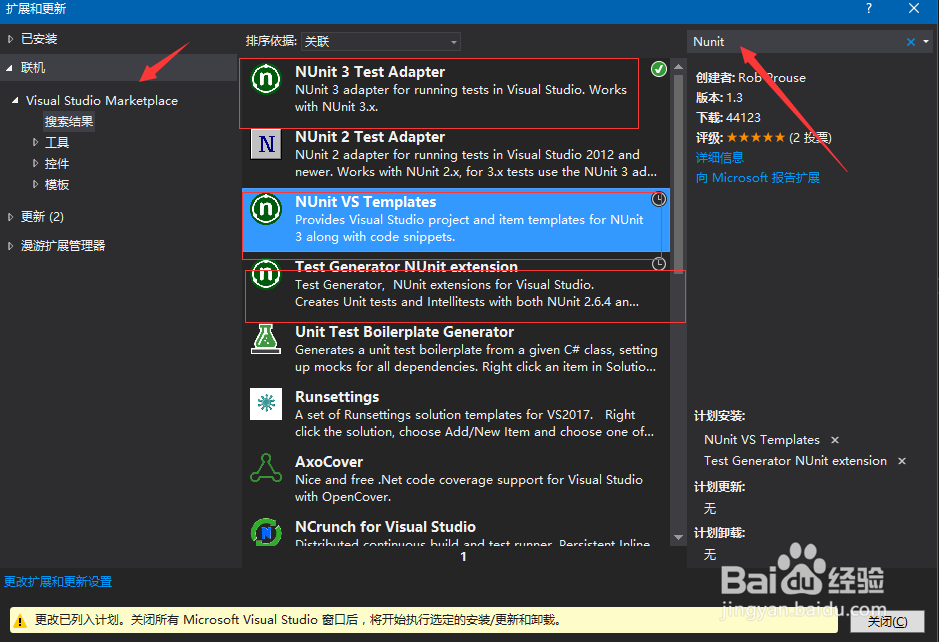Screen dimensions: 939x642
Task: Click the warning icon in the notification bar
Action: pos(20,620)
